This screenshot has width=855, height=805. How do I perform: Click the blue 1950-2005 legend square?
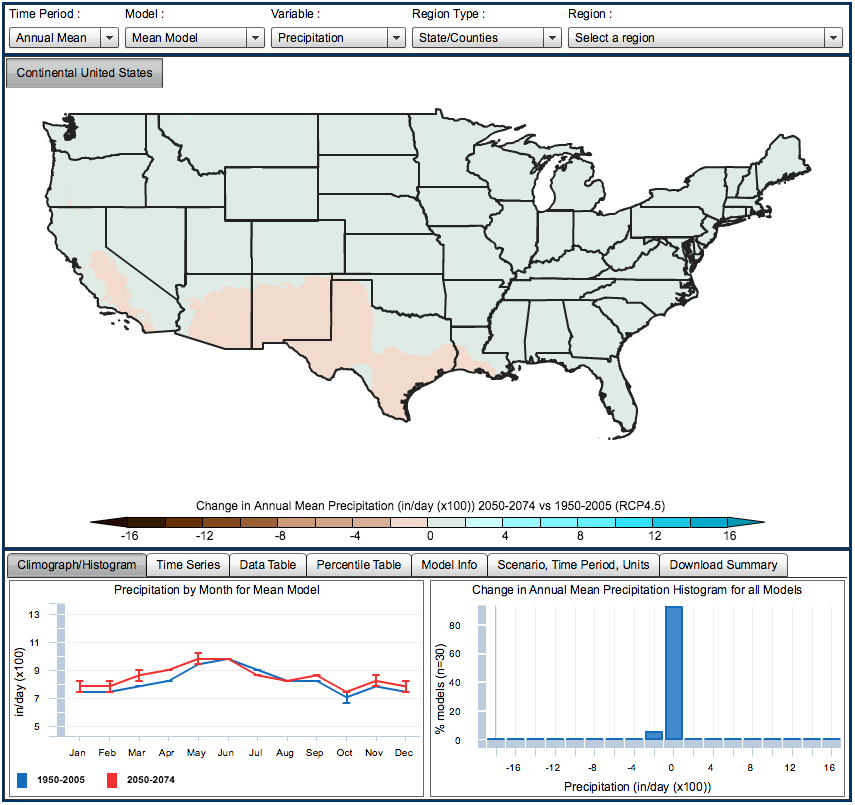(x=23, y=779)
